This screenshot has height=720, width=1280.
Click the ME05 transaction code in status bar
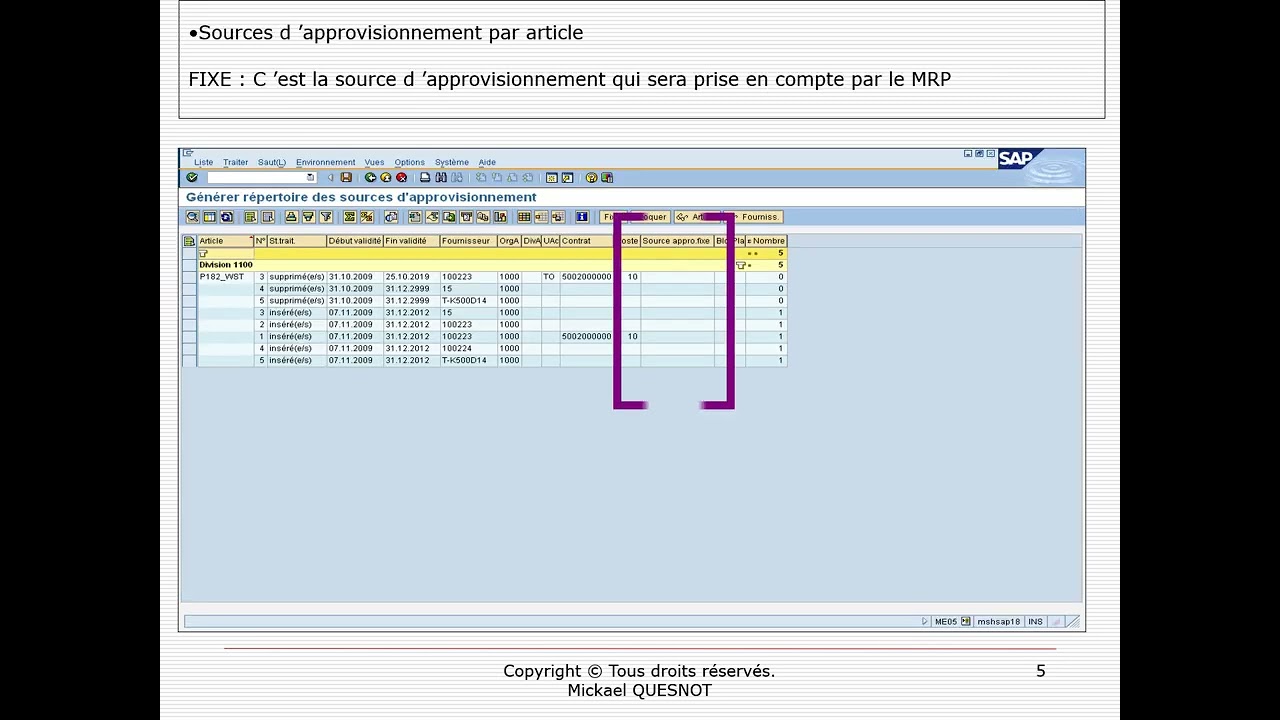[945, 621]
